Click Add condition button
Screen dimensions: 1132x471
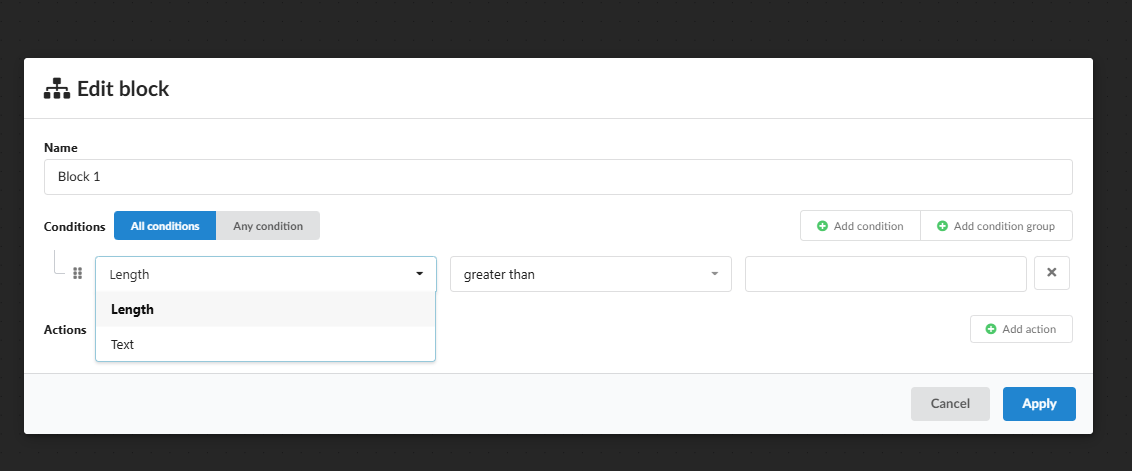[860, 226]
